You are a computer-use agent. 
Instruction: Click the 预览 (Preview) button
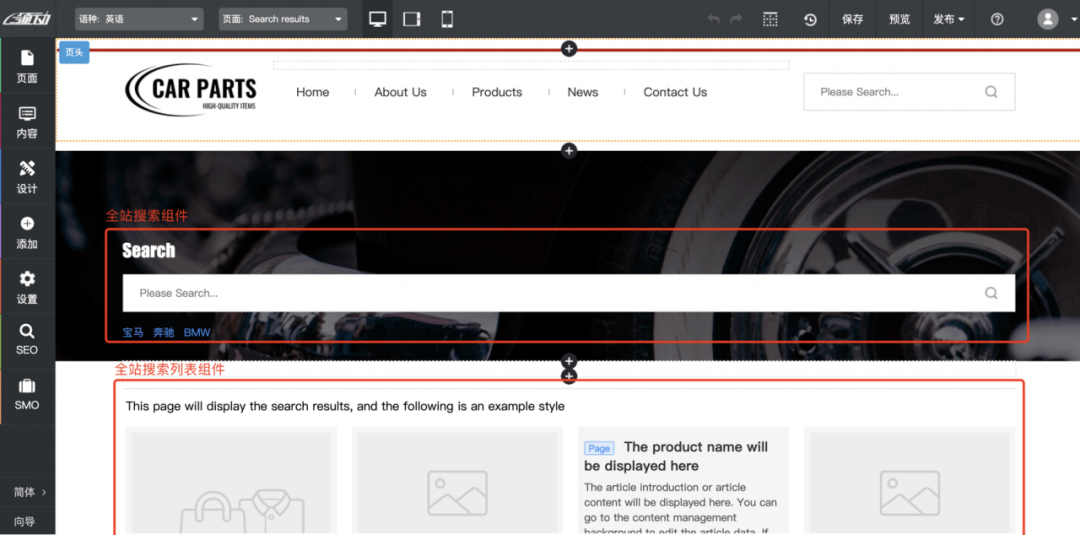pyautogui.click(x=899, y=19)
